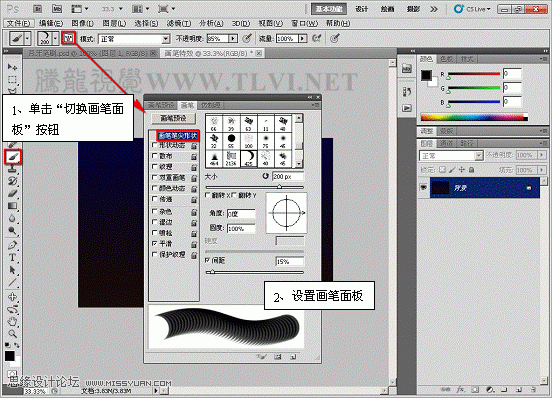Delete layer trash icon in Layers panel
This screenshot has width=552, height=398.
[x=534, y=390]
